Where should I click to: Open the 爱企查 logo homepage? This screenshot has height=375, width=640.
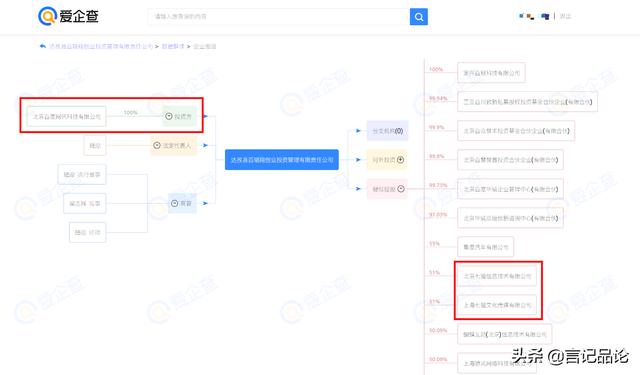click(x=68, y=16)
